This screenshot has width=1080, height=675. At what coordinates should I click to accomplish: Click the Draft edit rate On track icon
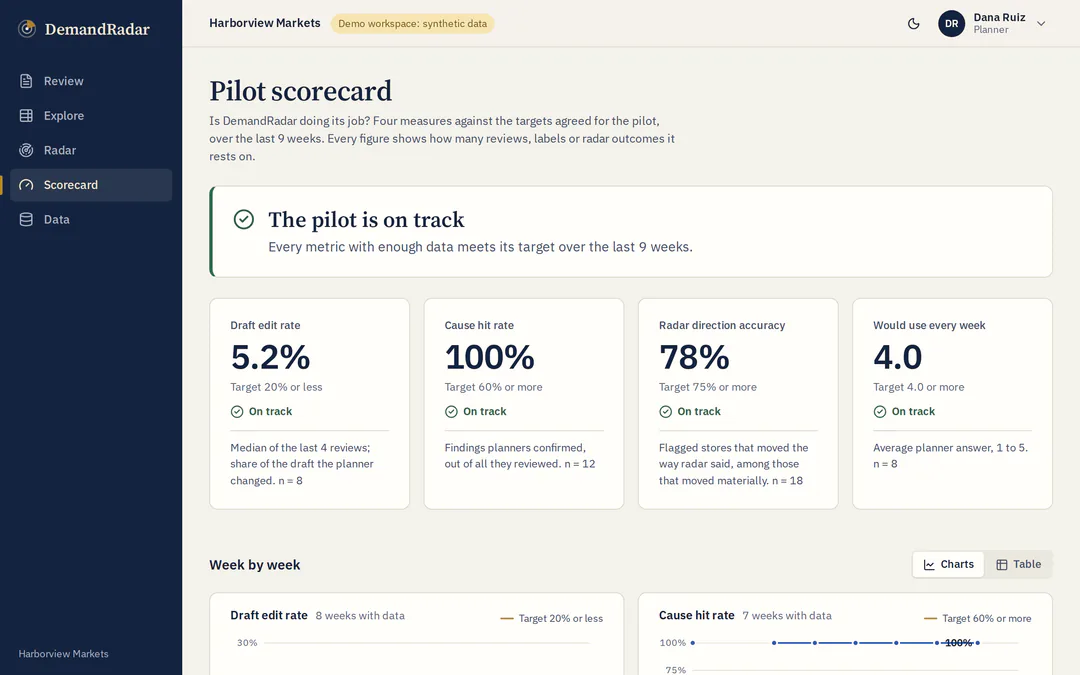[x=237, y=411]
